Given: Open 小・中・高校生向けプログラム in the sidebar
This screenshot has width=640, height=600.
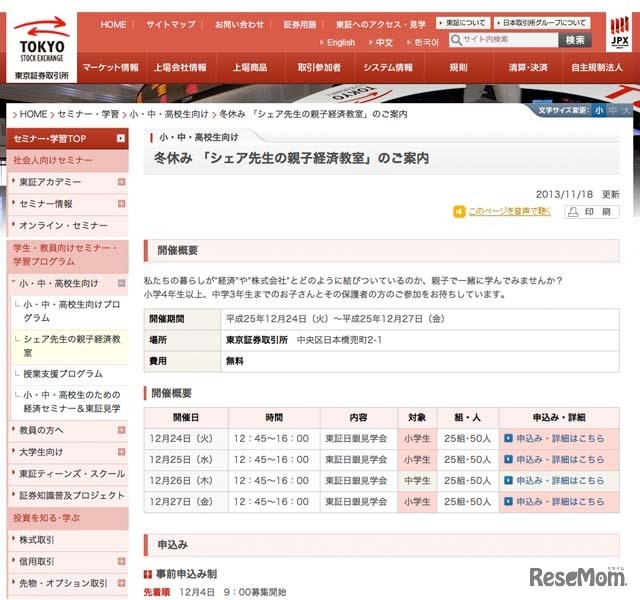Looking at the screenshot, I should coord(71,311).
